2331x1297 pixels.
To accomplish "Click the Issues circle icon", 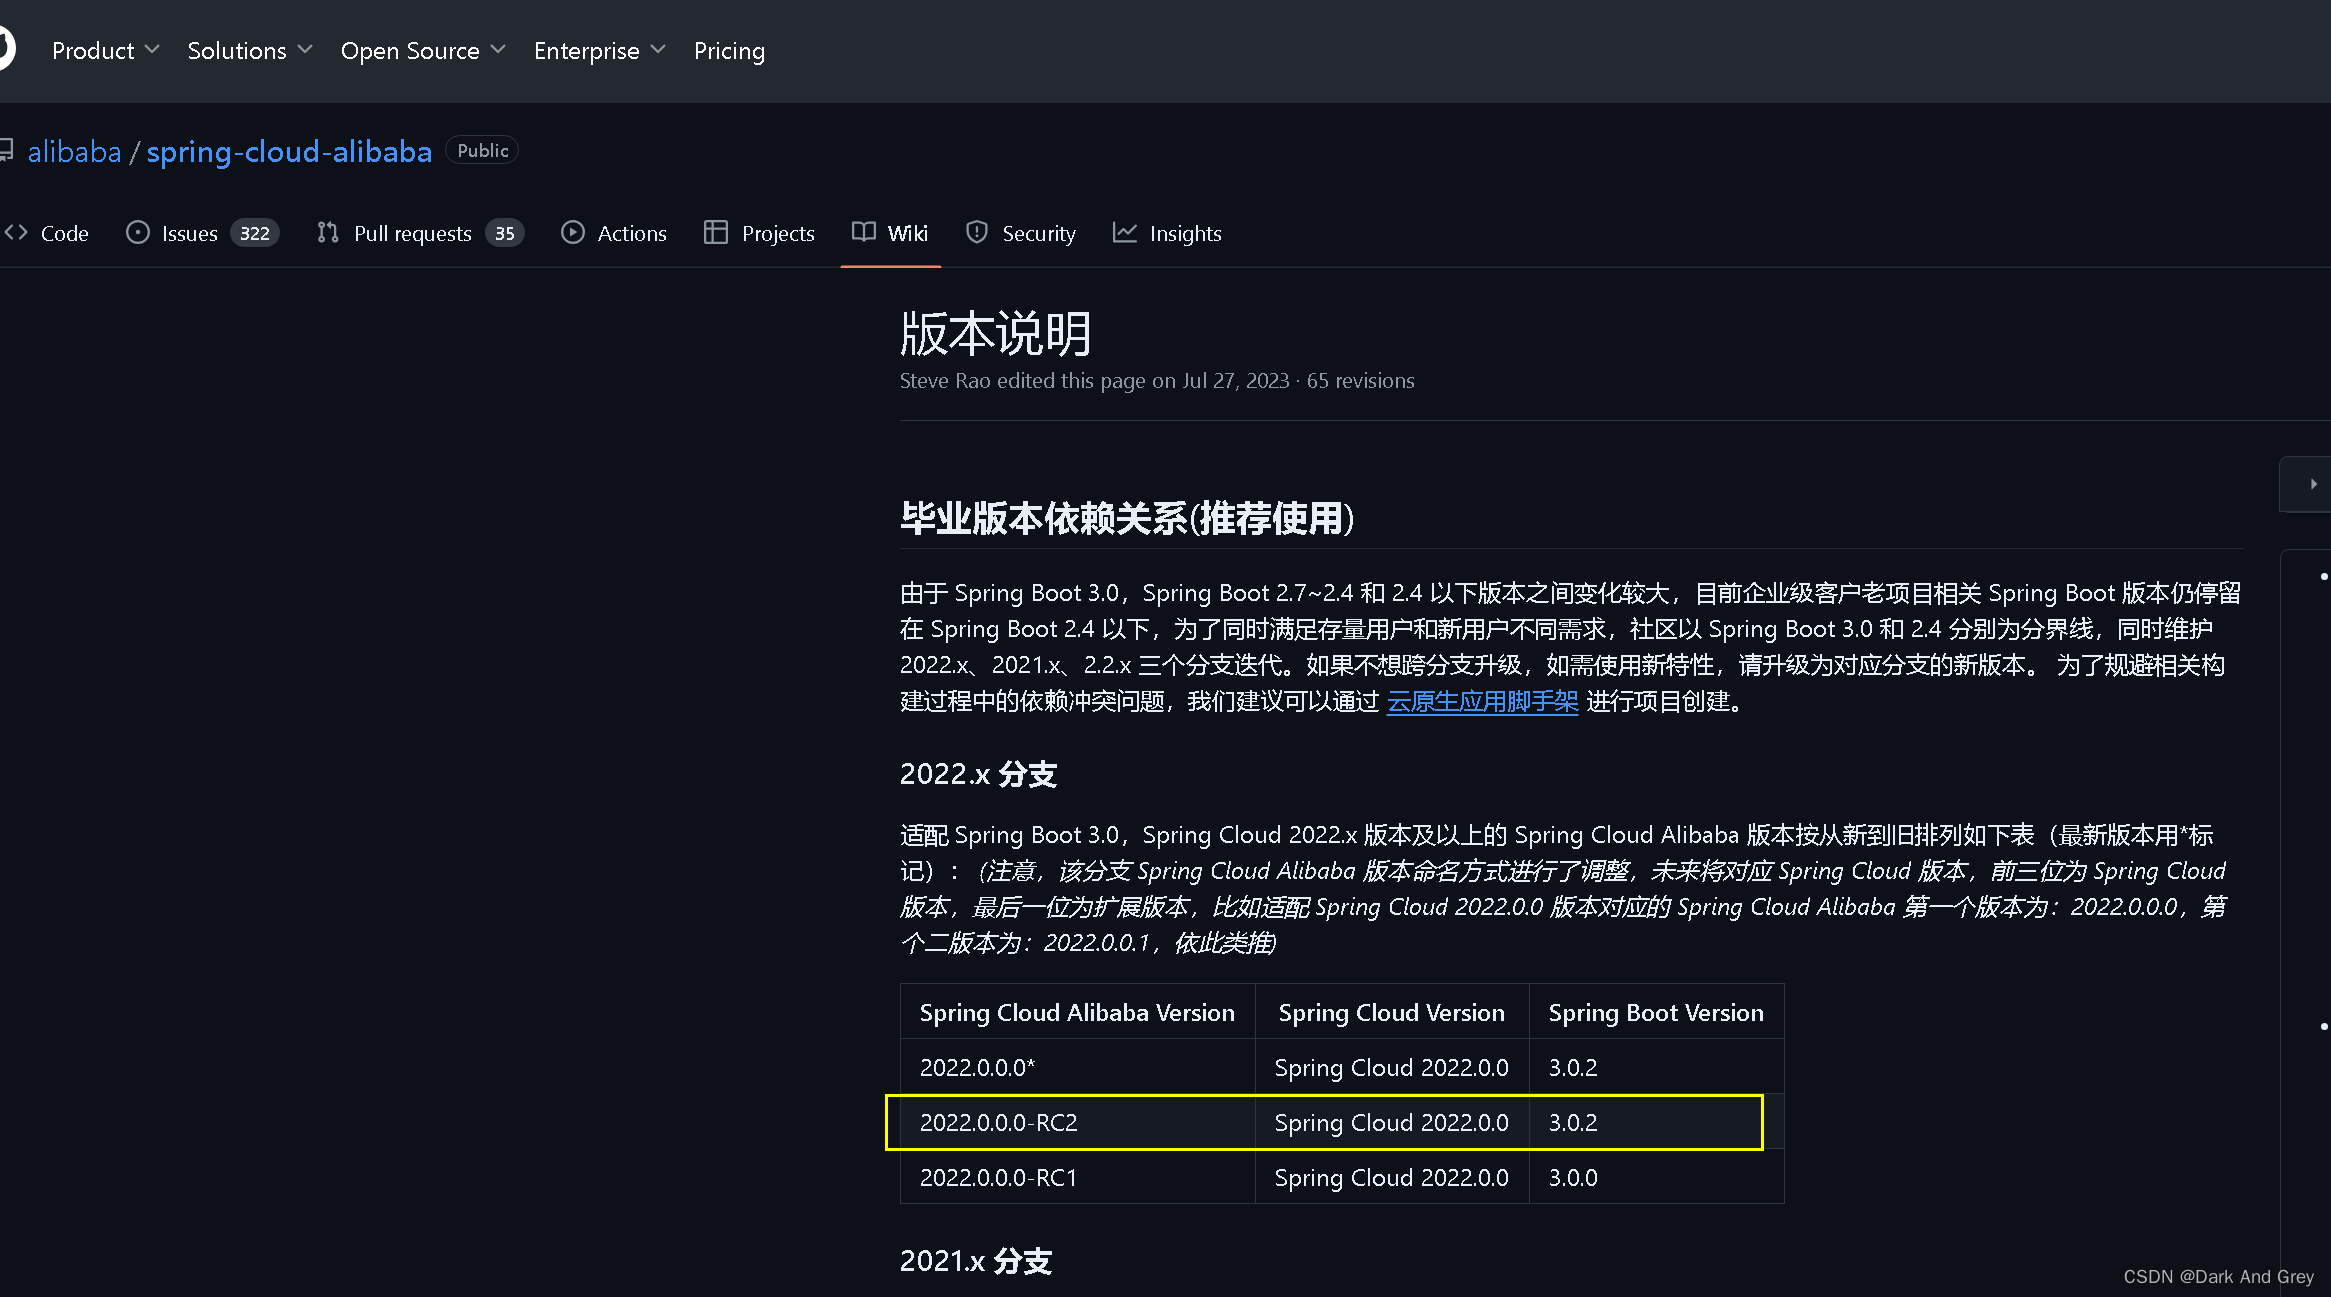I will point(138,232).
